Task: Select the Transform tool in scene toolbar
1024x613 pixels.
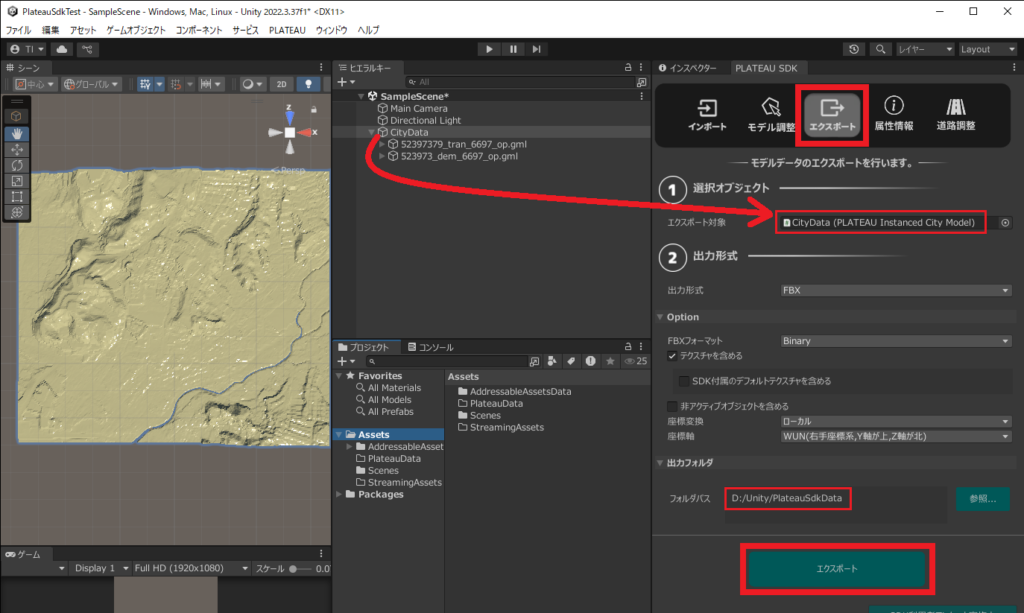Action: [17, 212]
